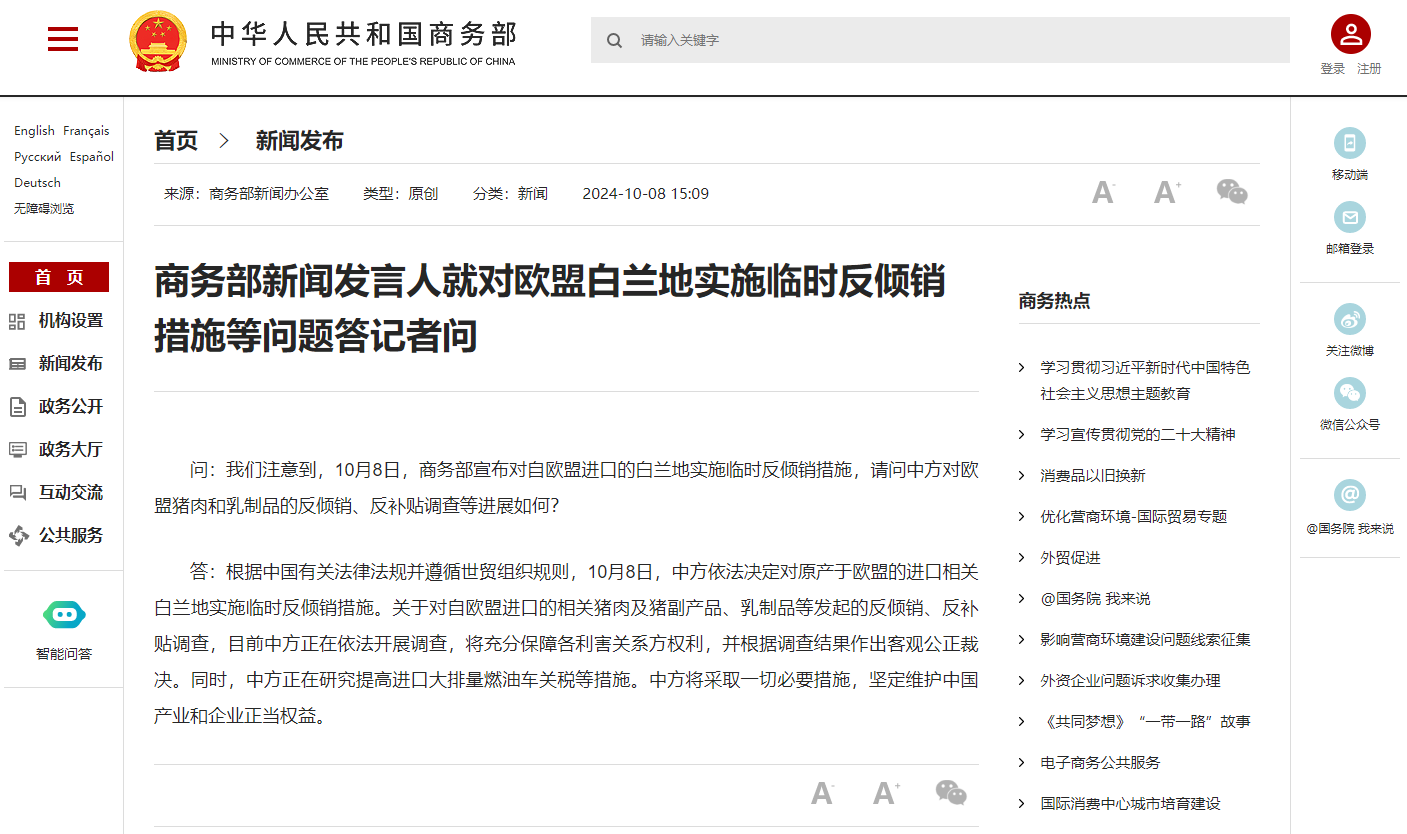Switch language to Español

pyautogui.click(x=92, y=157)
